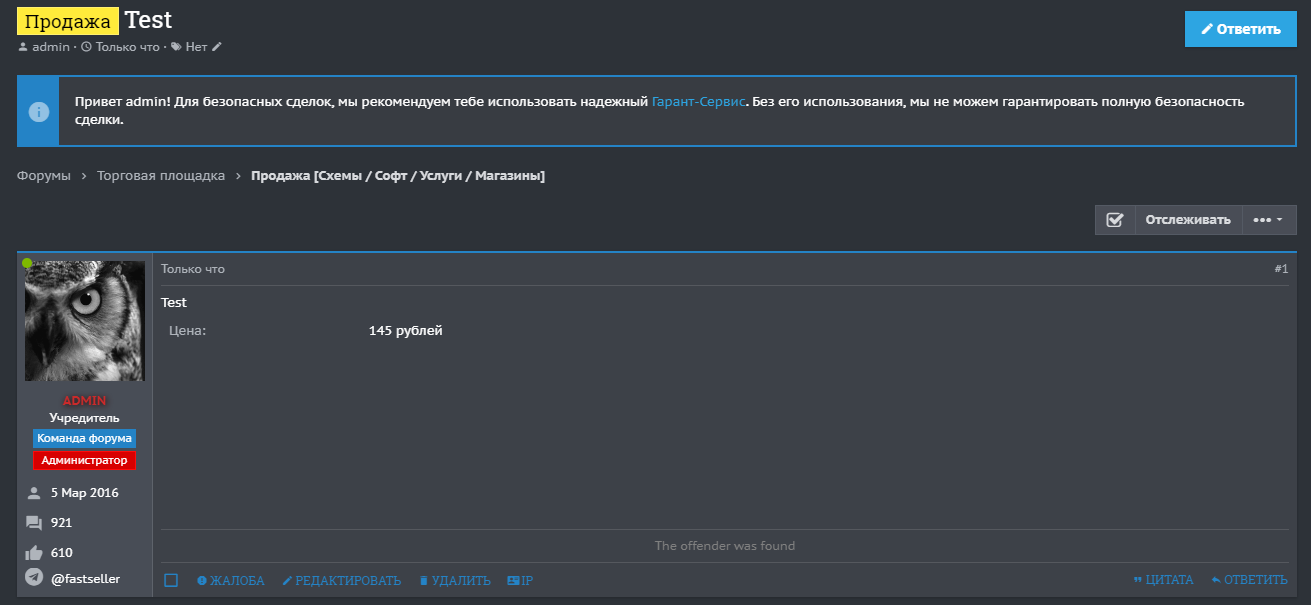Click the messages count speech bubble icon
Screen dimensions: 1311x605
point(34,523)
